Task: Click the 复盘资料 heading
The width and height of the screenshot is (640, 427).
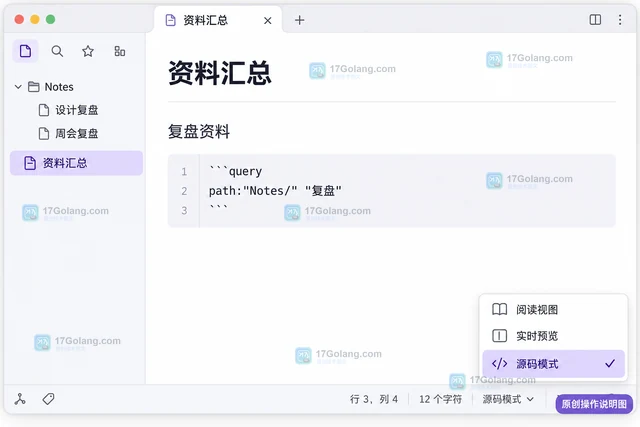Action: click(199, 131)
